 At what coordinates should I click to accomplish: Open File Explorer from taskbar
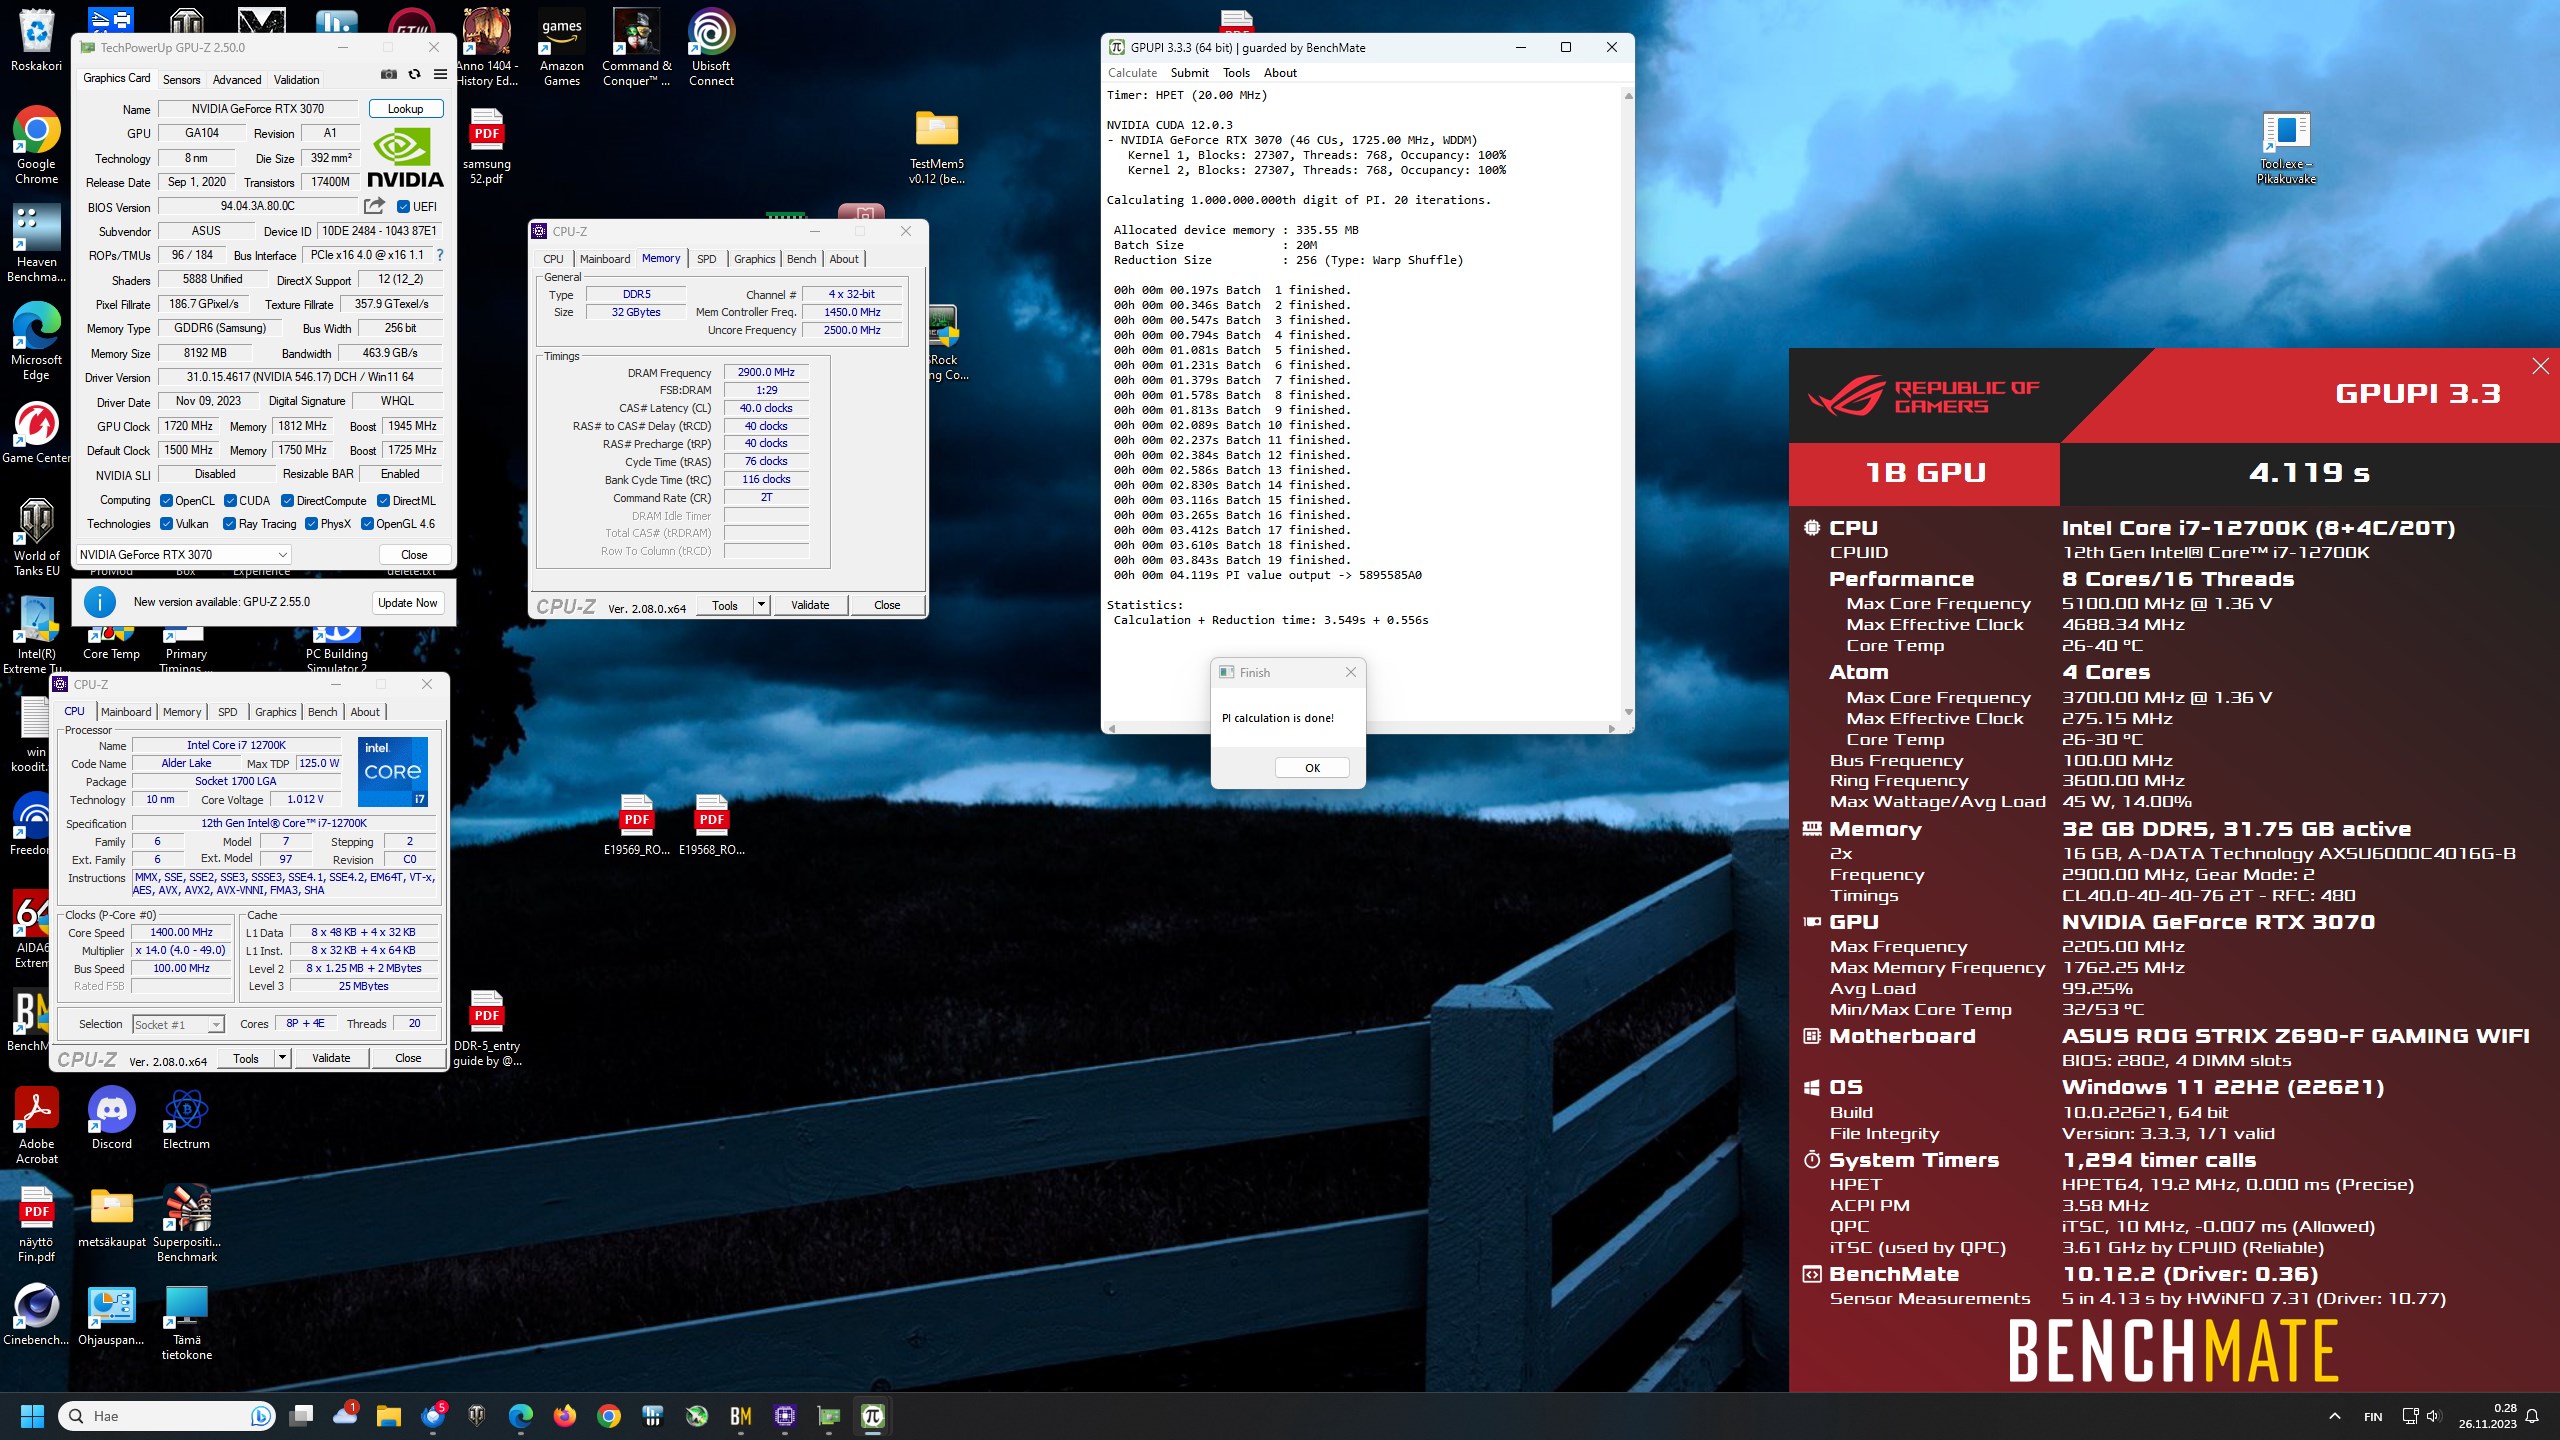tap(388, 1416)
